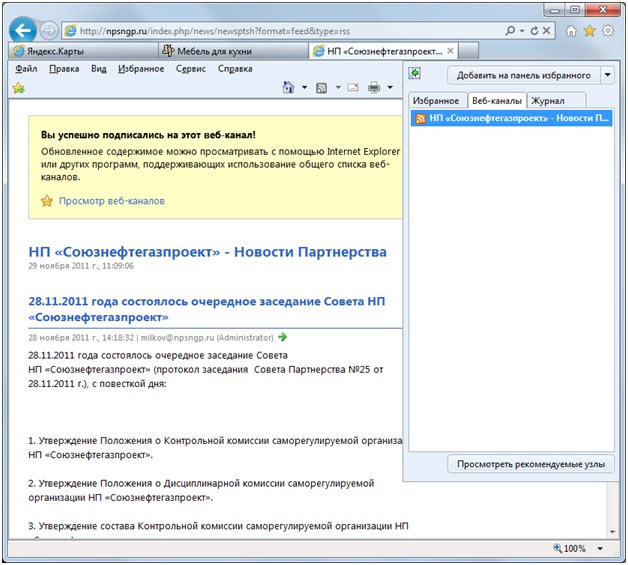This screenshot has width=628, height=565.
Task: Open the 28.11.2011 года состоялось заседание headline
Action: click(207, 309)
